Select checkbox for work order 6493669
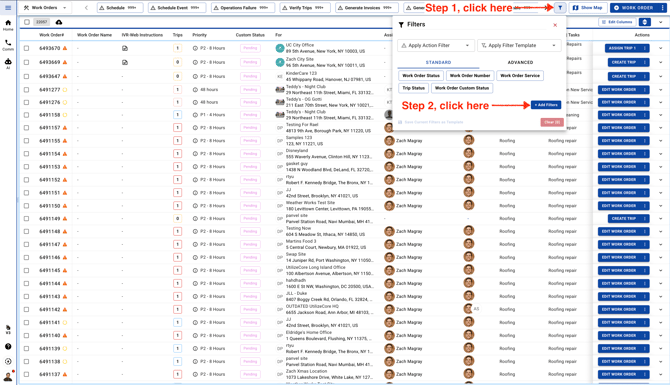This screenshot has width=670, height=385. coord(26,62)
